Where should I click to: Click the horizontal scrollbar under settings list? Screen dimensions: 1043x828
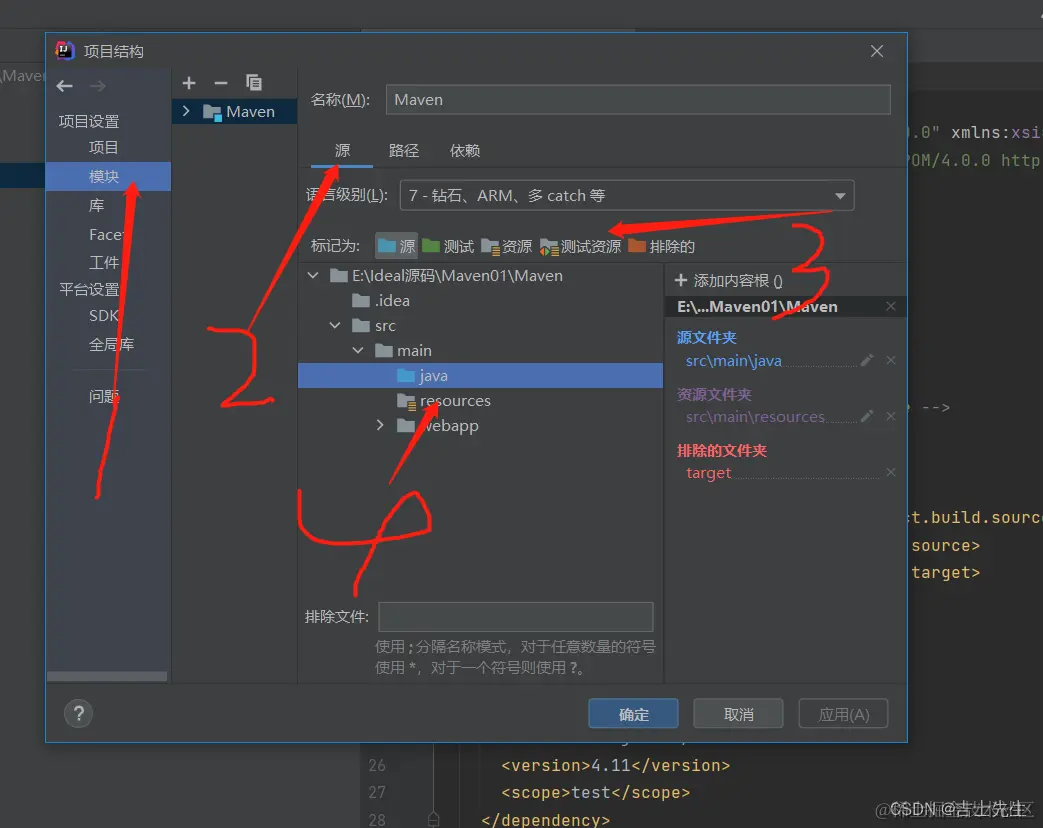(x=106, y=676)
